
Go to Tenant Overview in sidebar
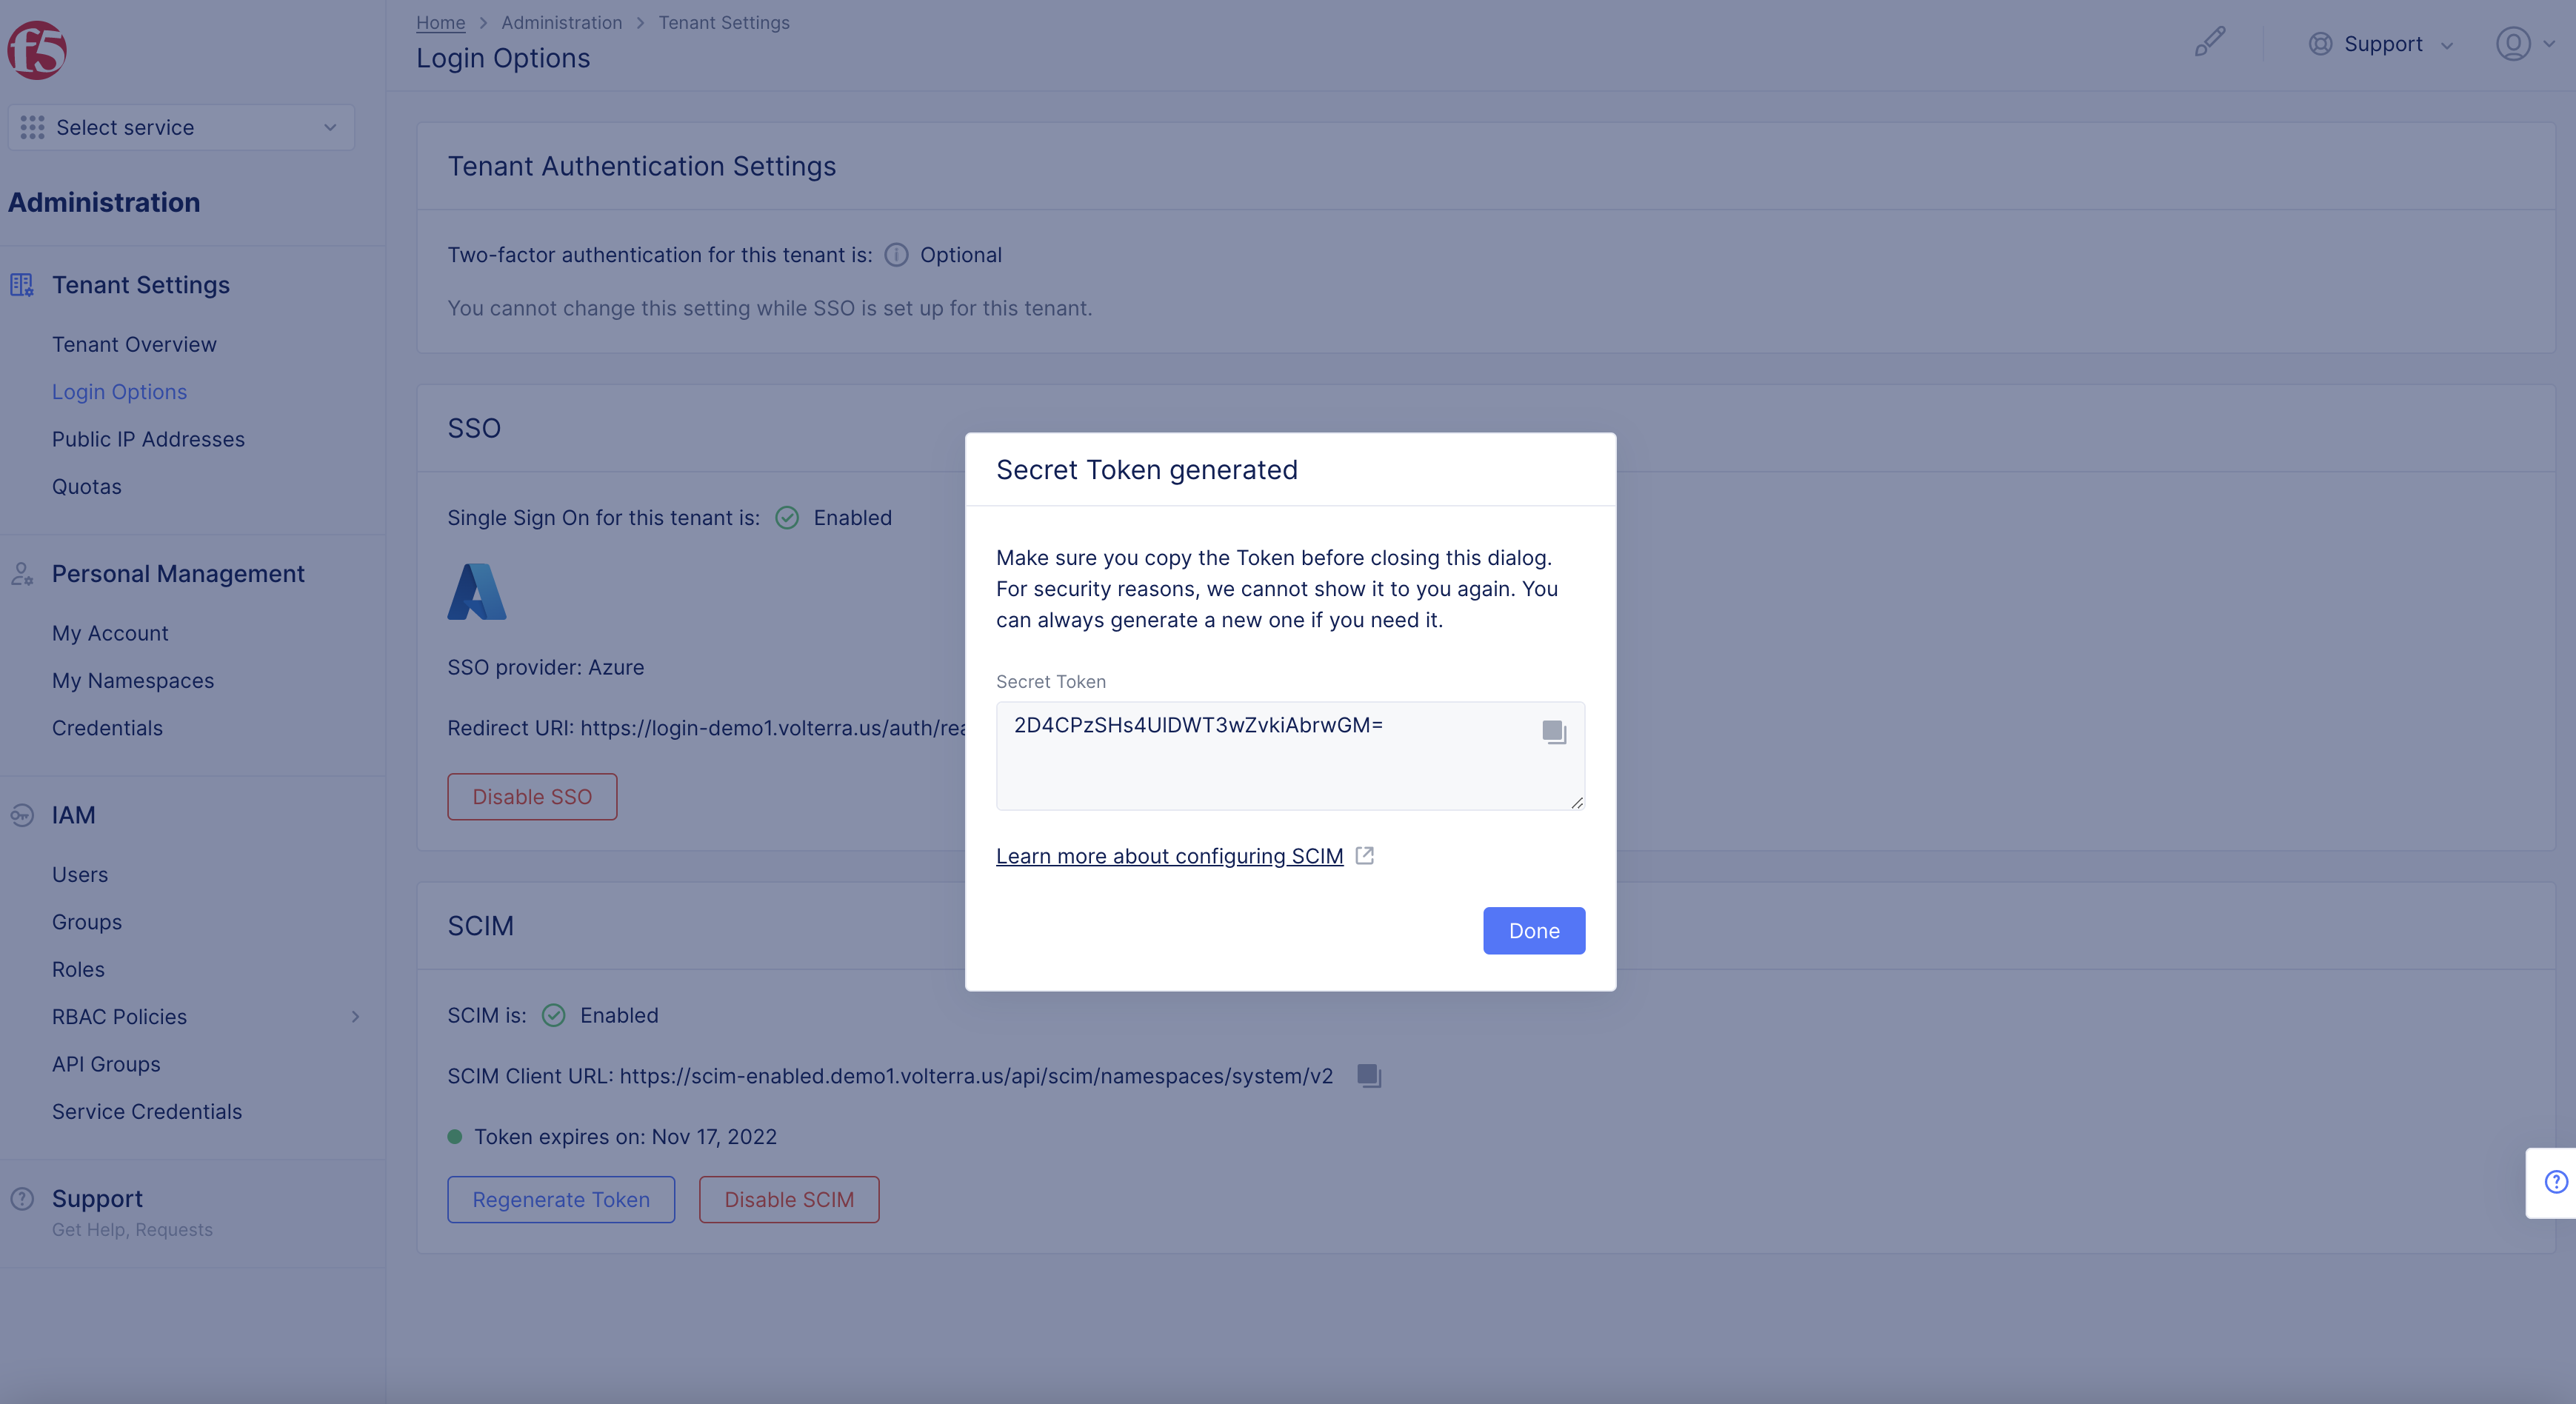[x=134, y=344]
